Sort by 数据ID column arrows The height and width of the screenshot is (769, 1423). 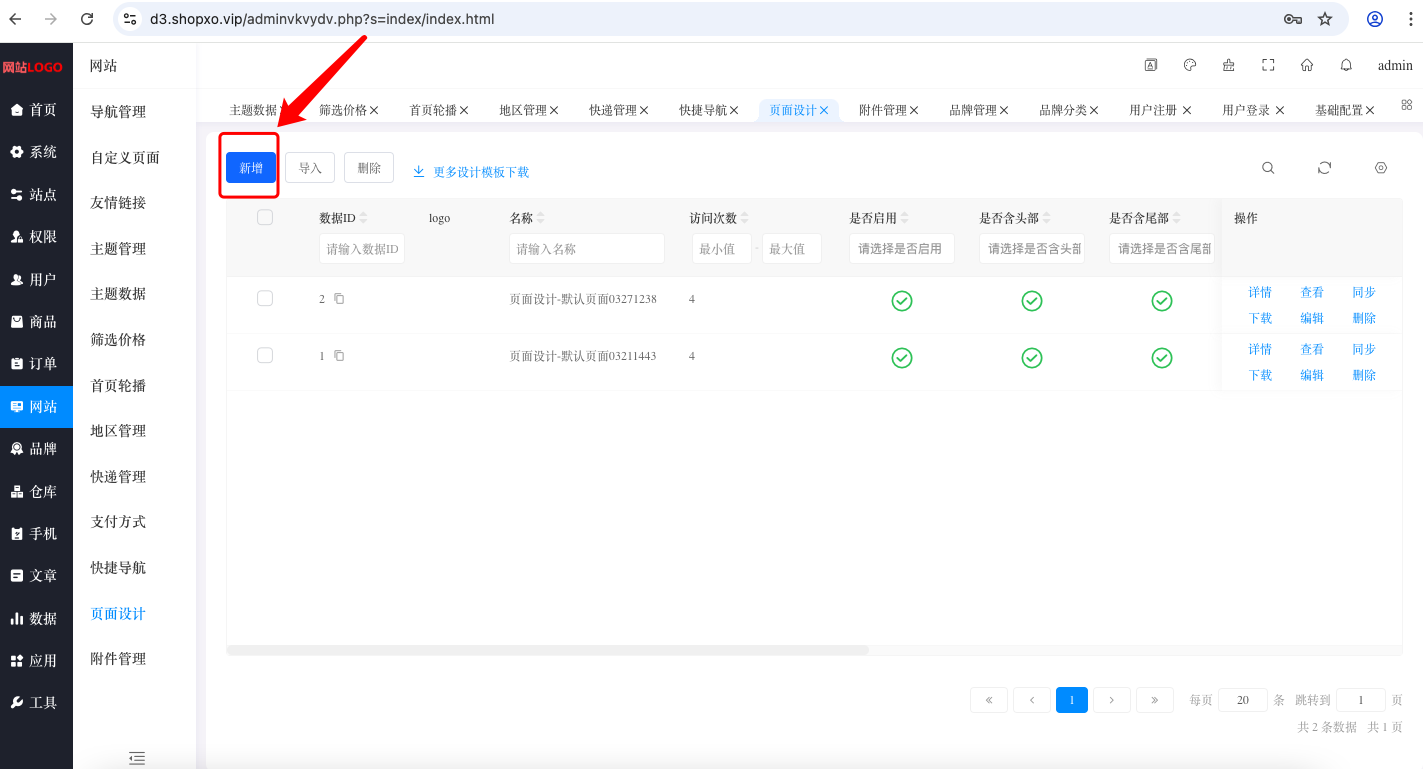tap(364, 218)
